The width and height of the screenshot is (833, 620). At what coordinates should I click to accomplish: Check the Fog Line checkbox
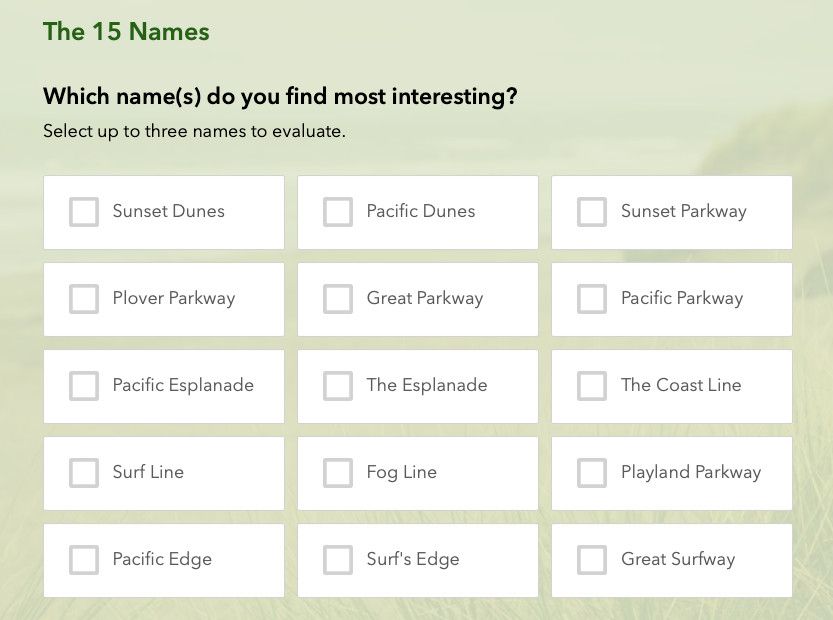click(x=338, y=473)
